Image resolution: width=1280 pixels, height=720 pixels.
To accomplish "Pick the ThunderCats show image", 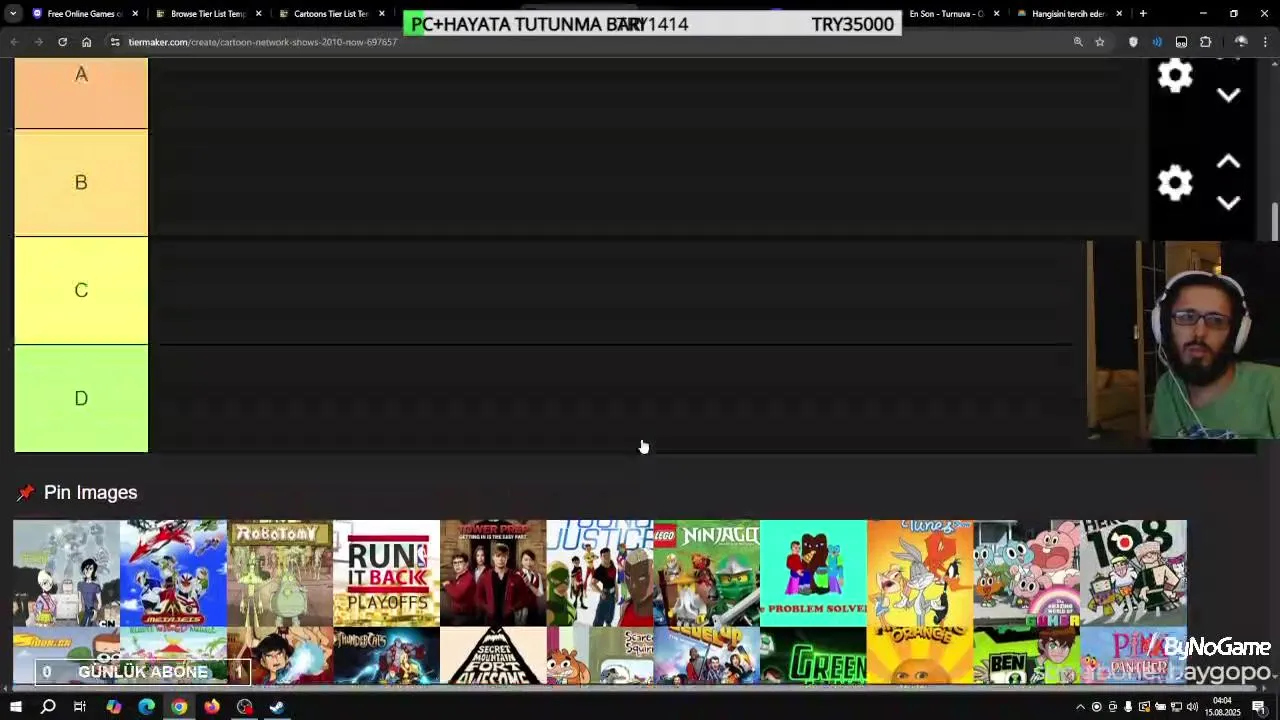I will (x=387, y=656).
